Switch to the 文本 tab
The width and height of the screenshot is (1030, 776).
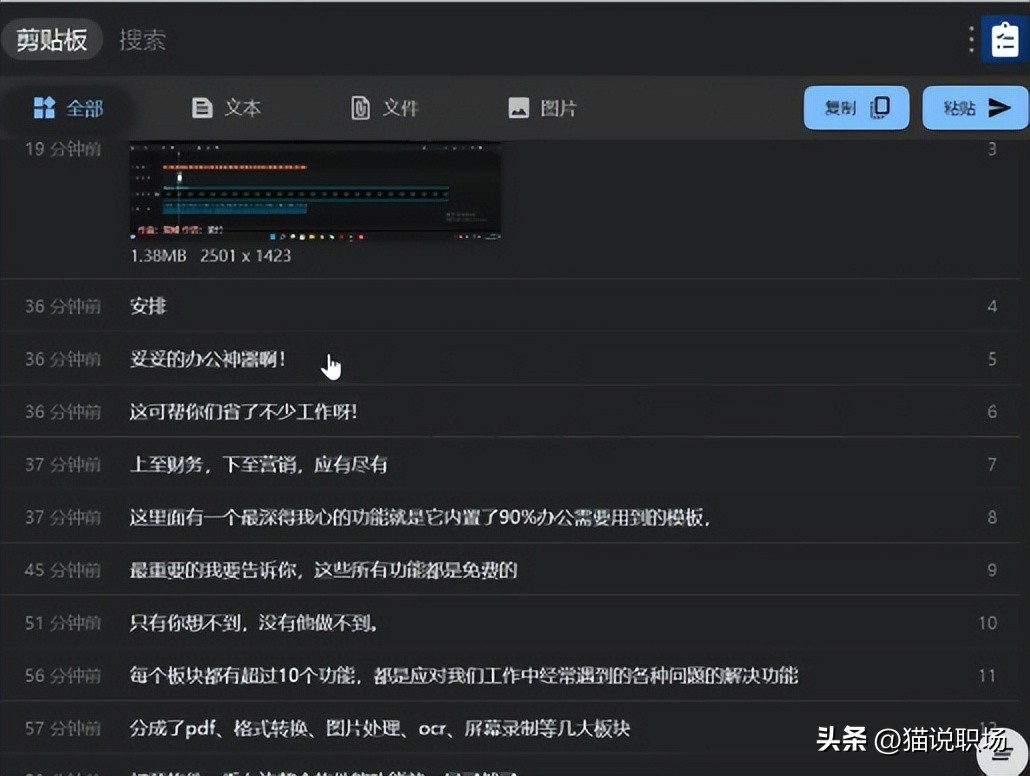(227, 107)
